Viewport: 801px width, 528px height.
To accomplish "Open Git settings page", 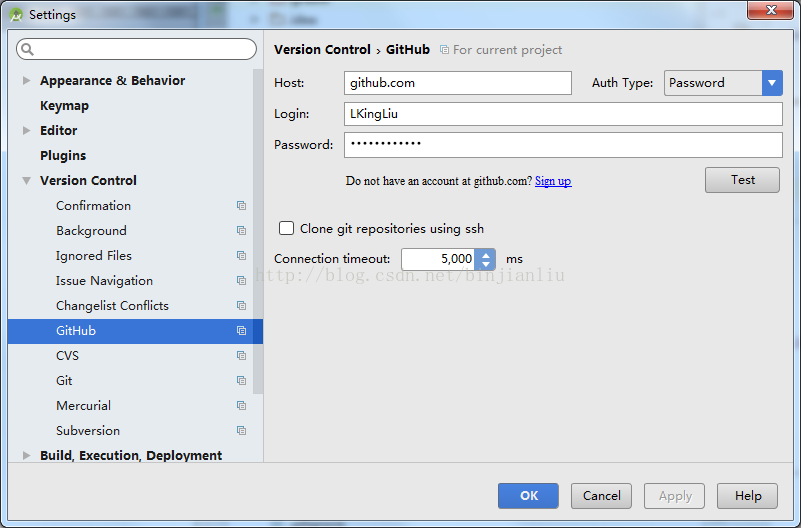I will click(64, 380).
